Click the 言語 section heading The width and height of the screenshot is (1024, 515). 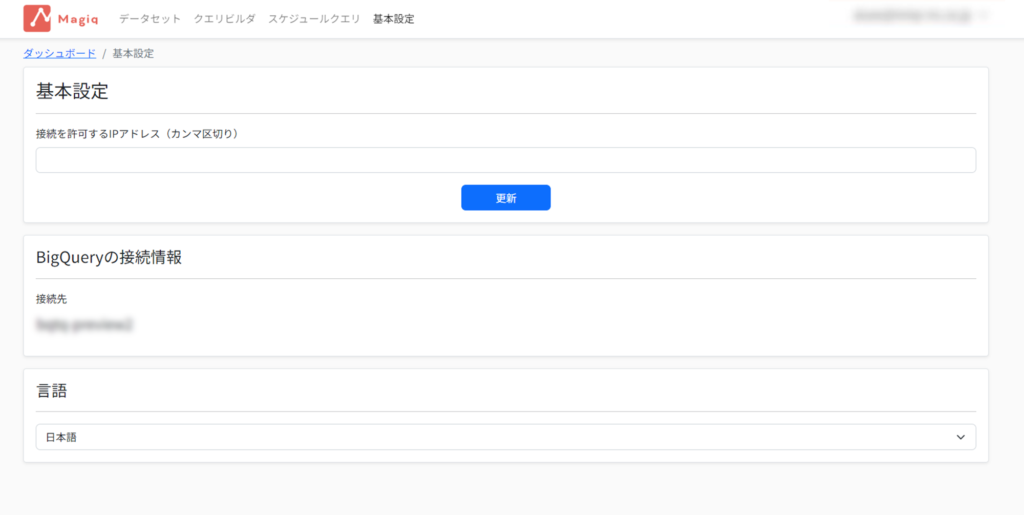pos(51,391)
